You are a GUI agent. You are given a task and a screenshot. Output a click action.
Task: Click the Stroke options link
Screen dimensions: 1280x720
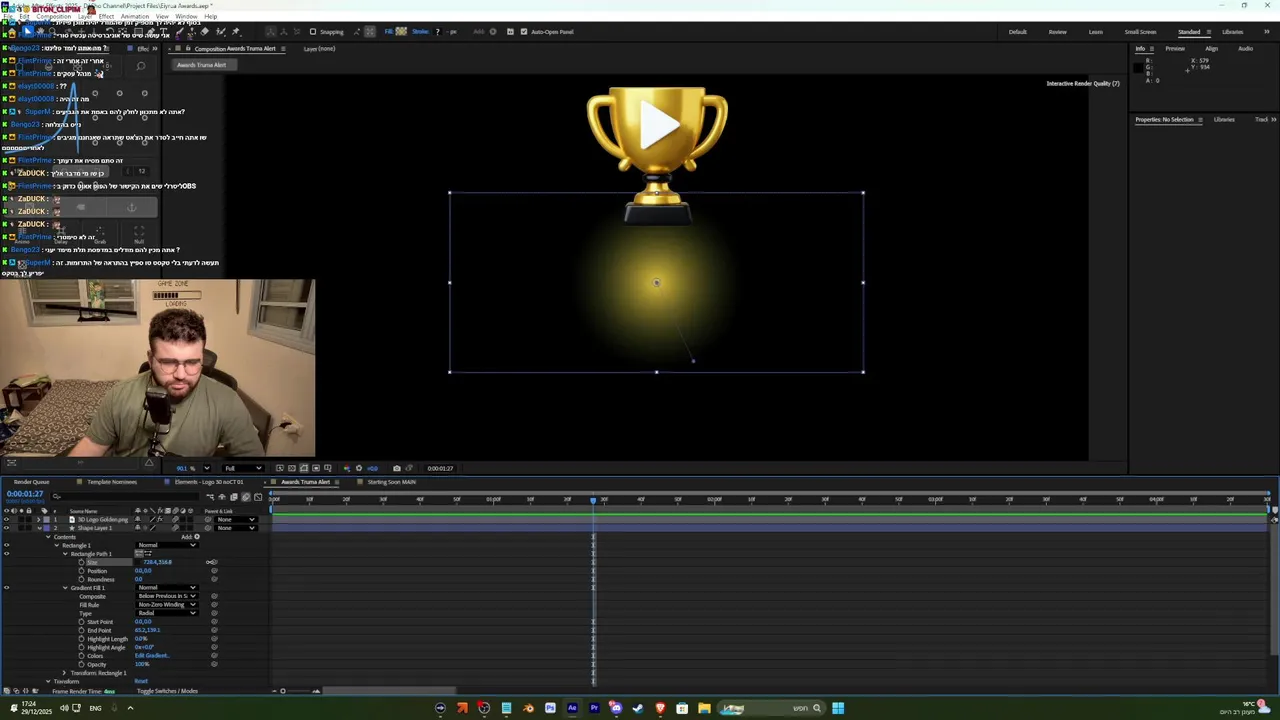click(x=421, y=31)
